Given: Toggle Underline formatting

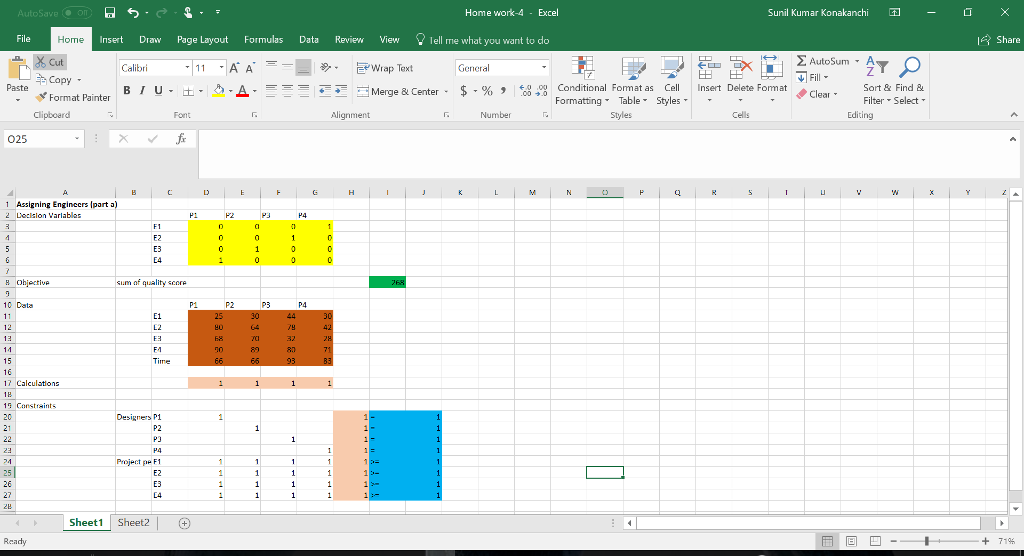Looking at the screenshot, I should click(x=158, y=91).
